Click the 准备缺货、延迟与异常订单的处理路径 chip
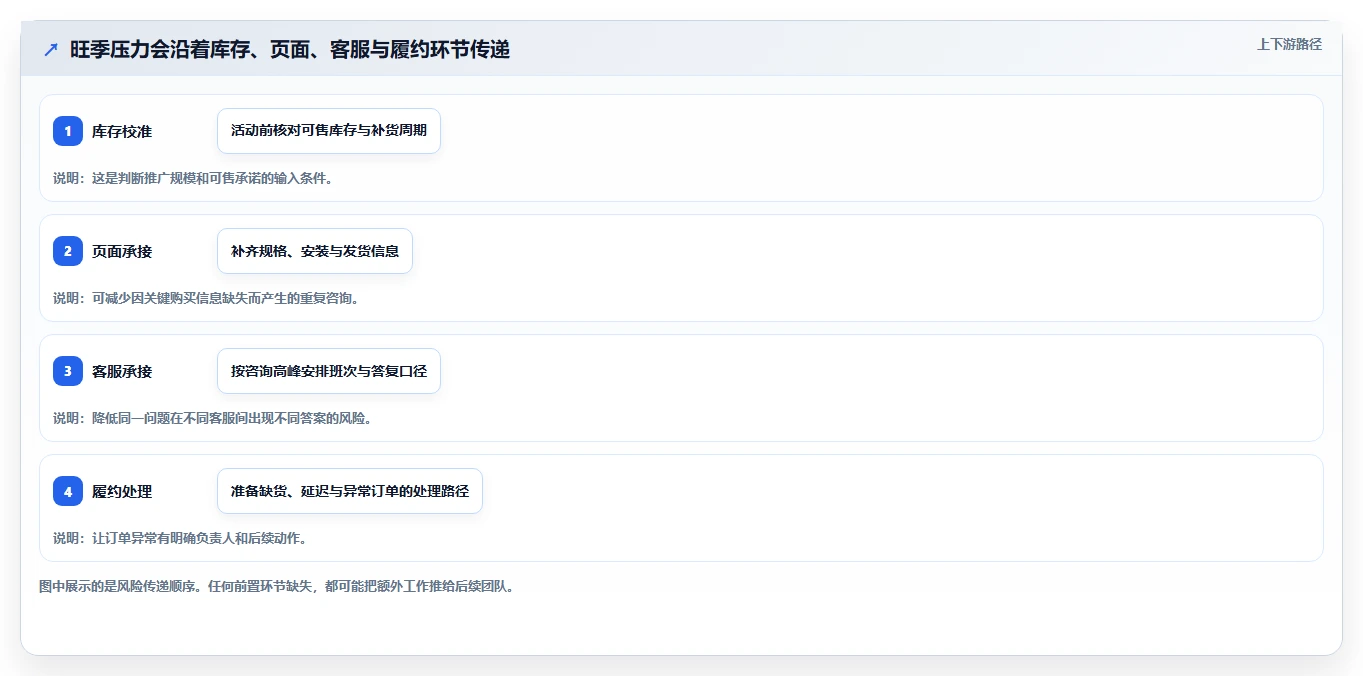Viewport: 1363px width, 676px height. (350, 491)
